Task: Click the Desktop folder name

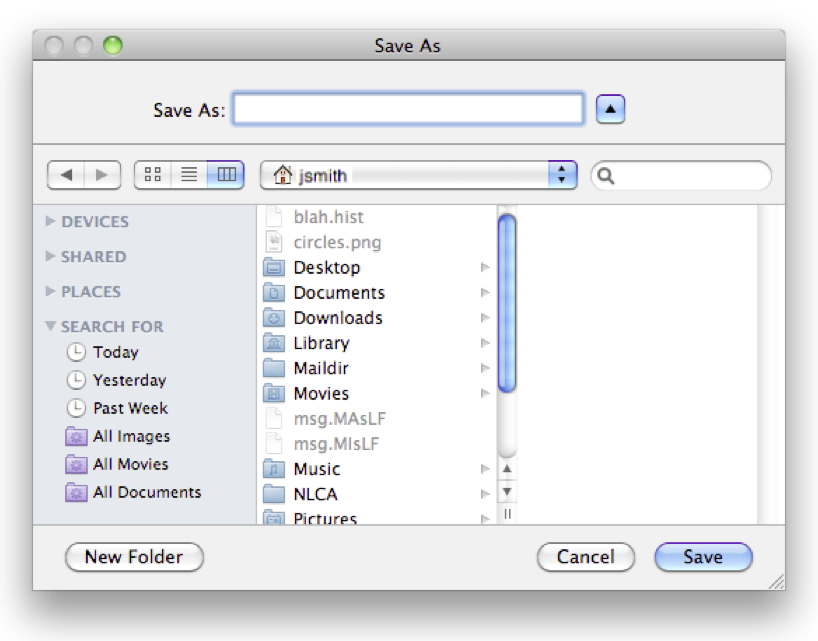Action: tap(327, 268)
